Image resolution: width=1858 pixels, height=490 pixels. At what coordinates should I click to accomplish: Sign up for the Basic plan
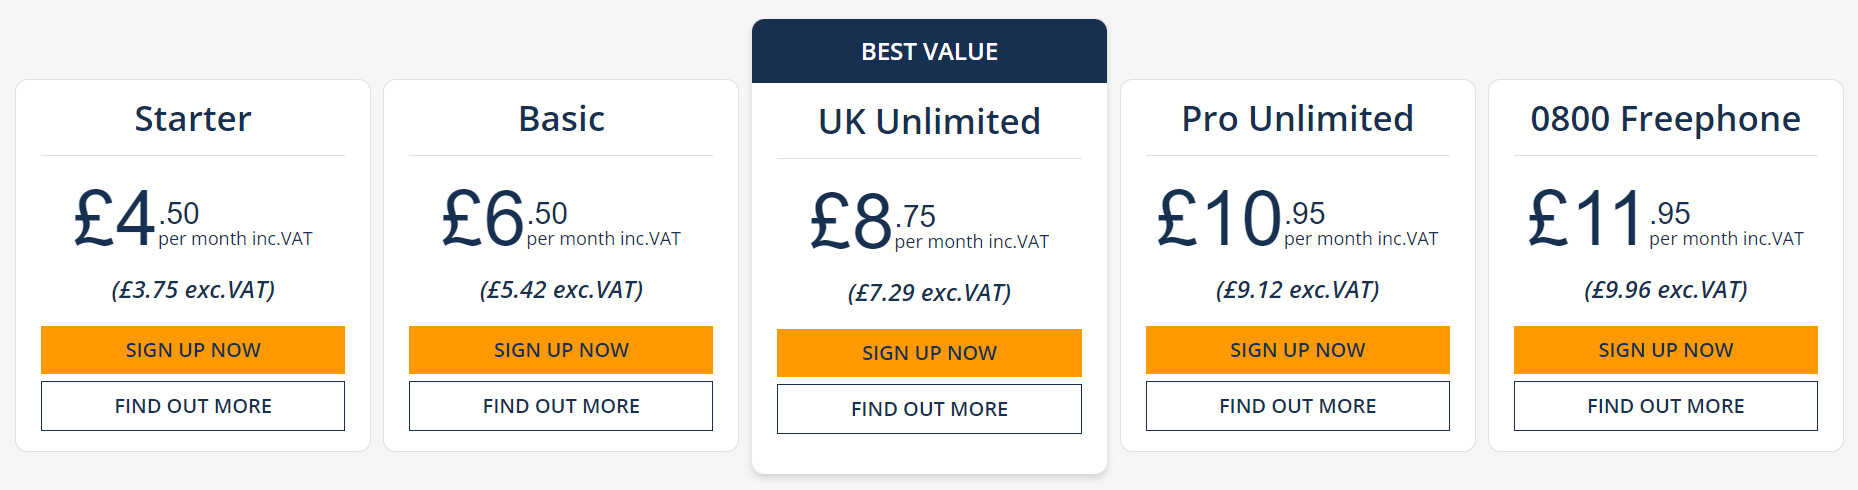click(x=561, y=350)
